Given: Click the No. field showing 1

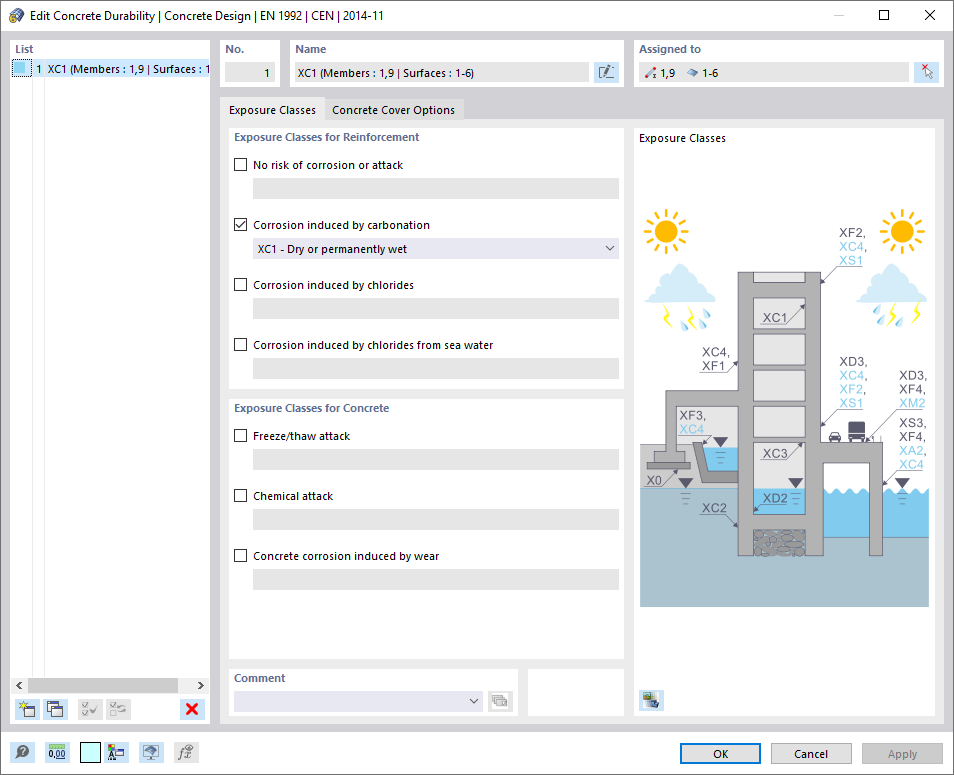Looking at the screenshot, I should point(250,72).
